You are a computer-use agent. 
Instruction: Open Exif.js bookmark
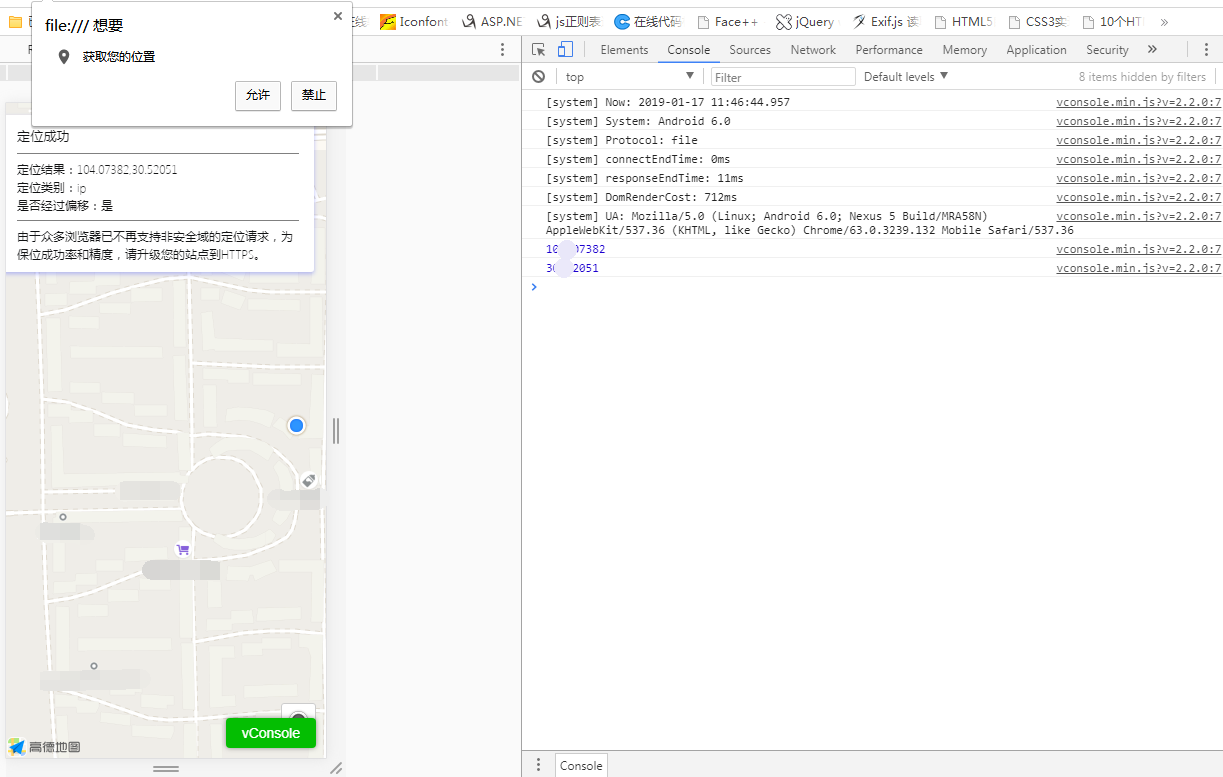click(x=885, y=21)
